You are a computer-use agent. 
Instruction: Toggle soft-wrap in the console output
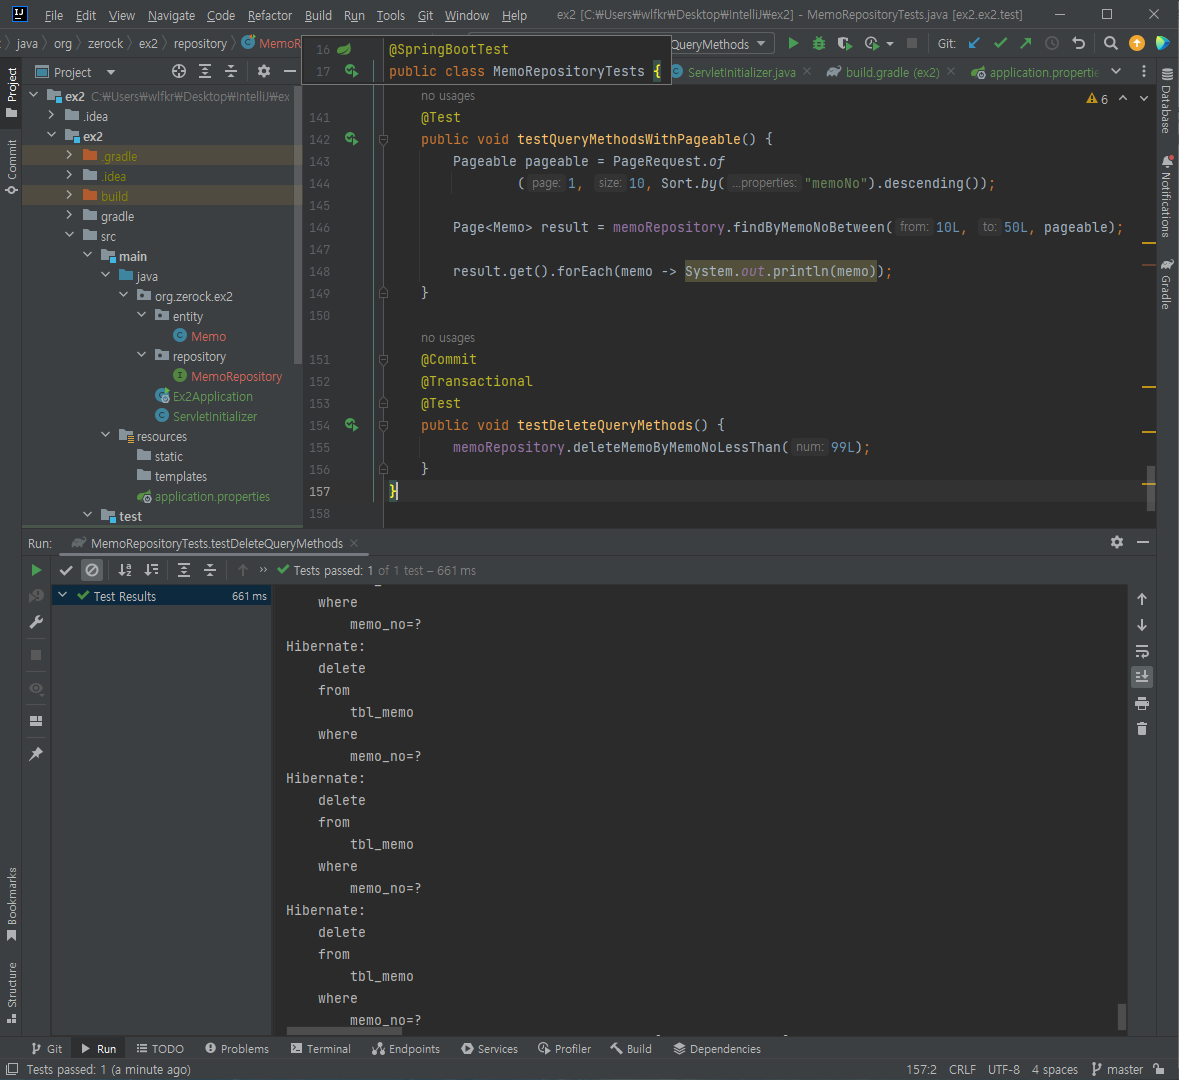(1141, 651)
